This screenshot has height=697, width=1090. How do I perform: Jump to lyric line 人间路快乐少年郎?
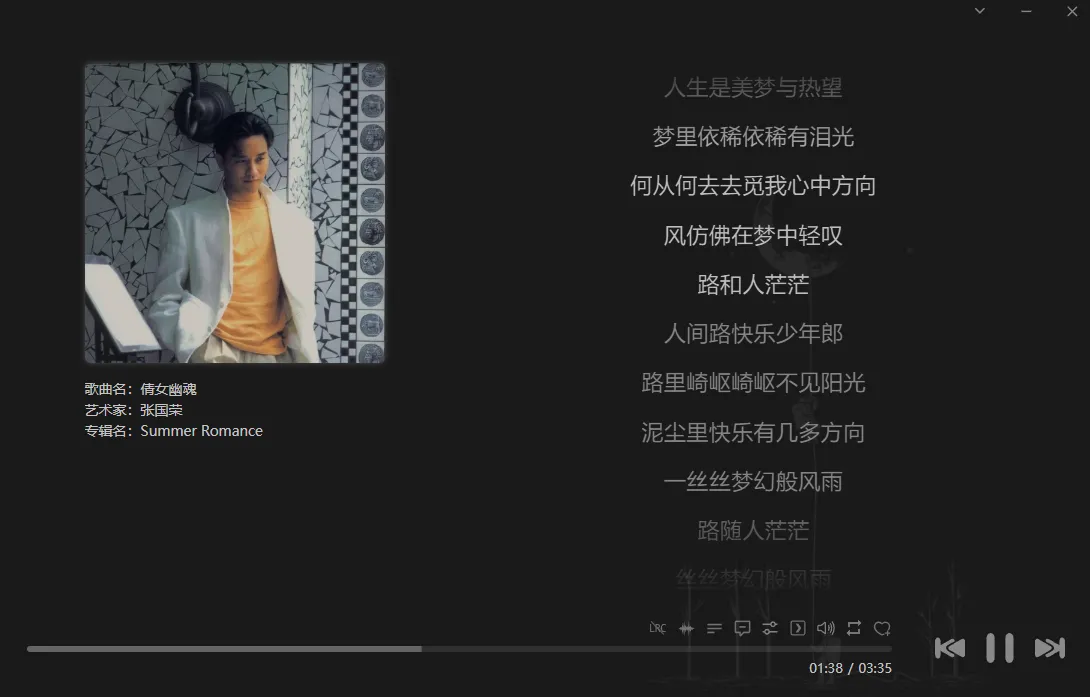(755, 333)
